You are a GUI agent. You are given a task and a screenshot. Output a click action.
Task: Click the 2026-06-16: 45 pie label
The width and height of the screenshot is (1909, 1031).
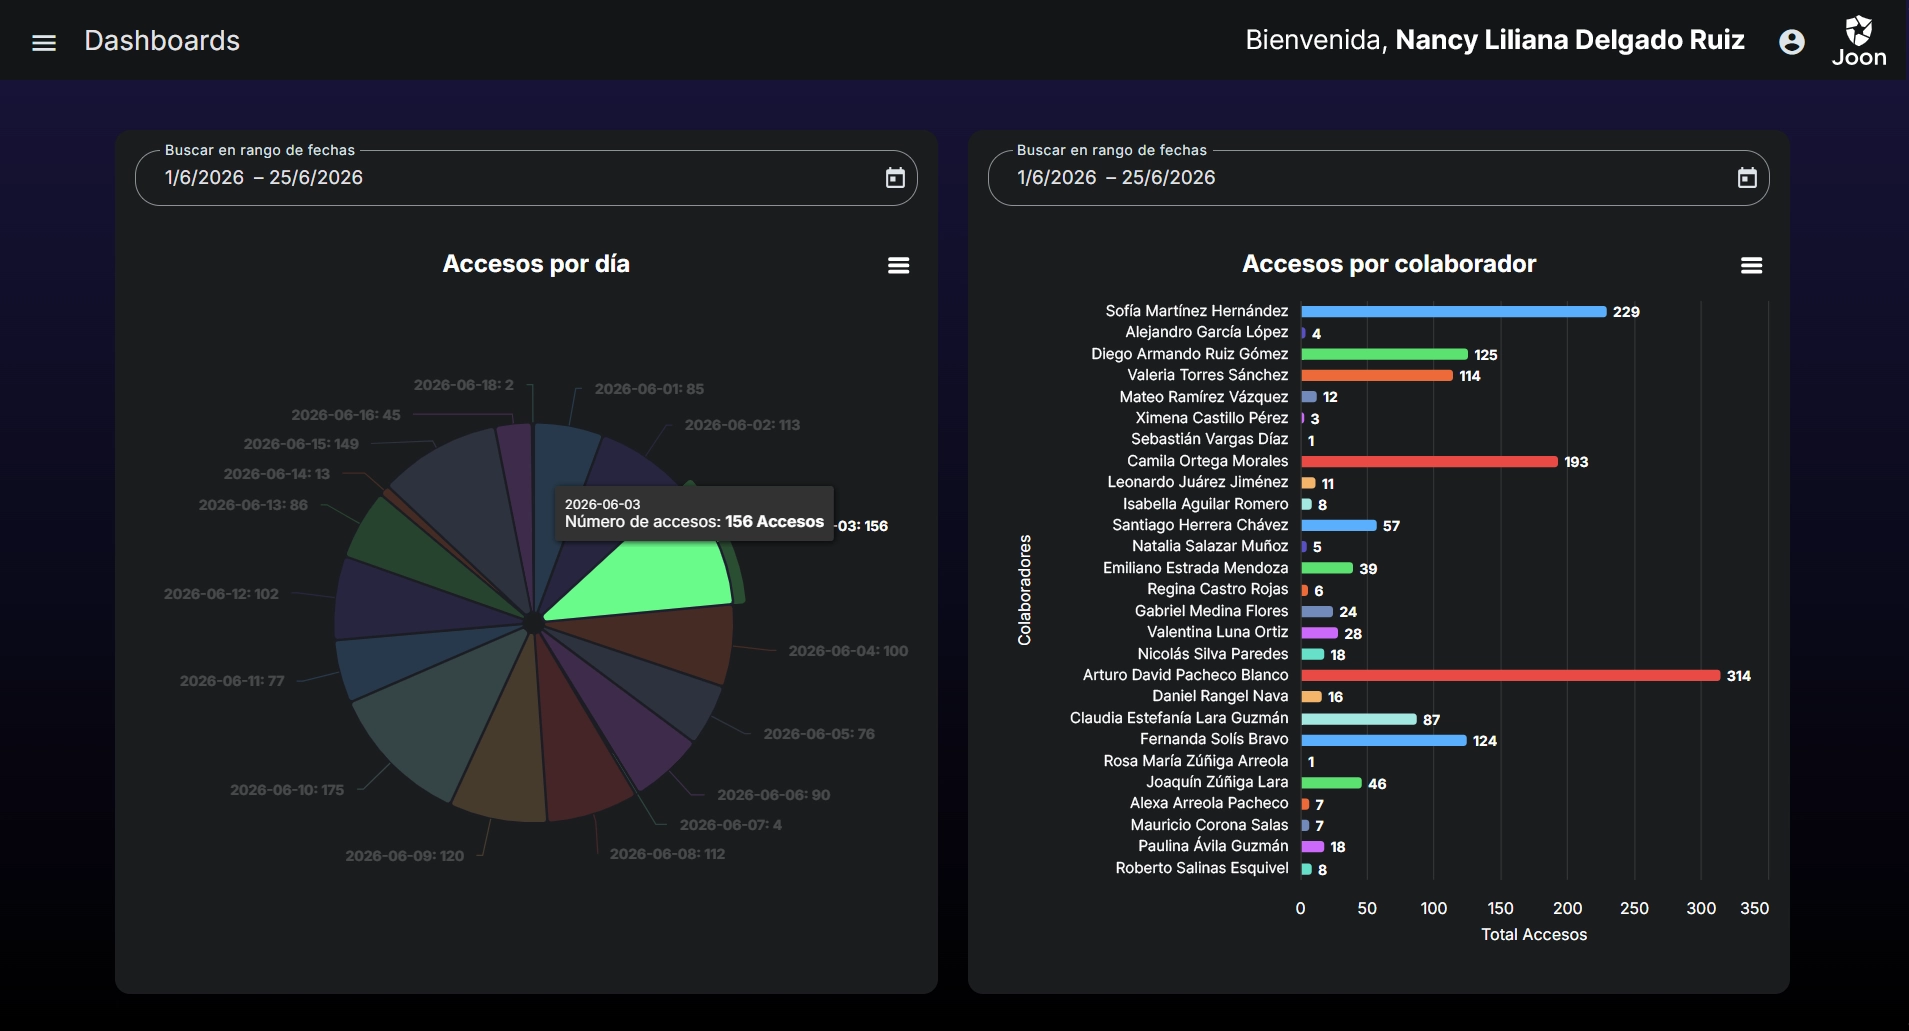point(345,415)
